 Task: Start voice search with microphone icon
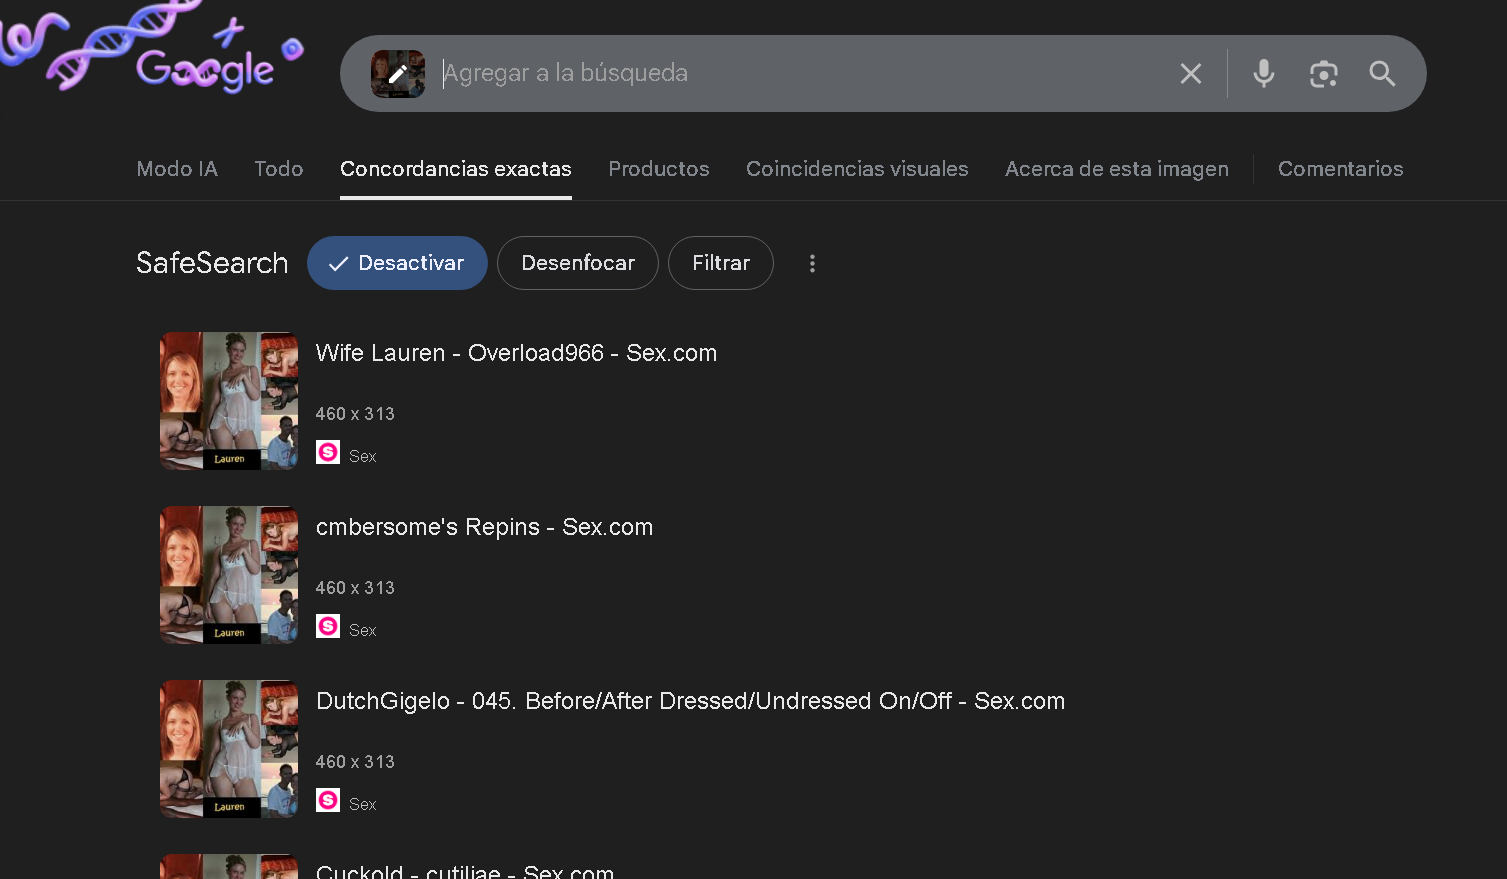(x=1263, y=74)
